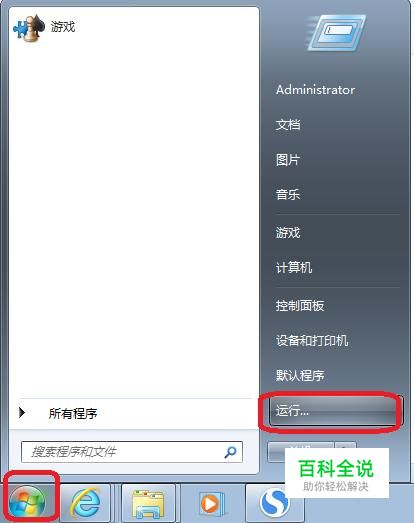The height and width of the screenshot is (523, 414).
Task: Click the user account picture at top right
Action: (x=336, y=33)
